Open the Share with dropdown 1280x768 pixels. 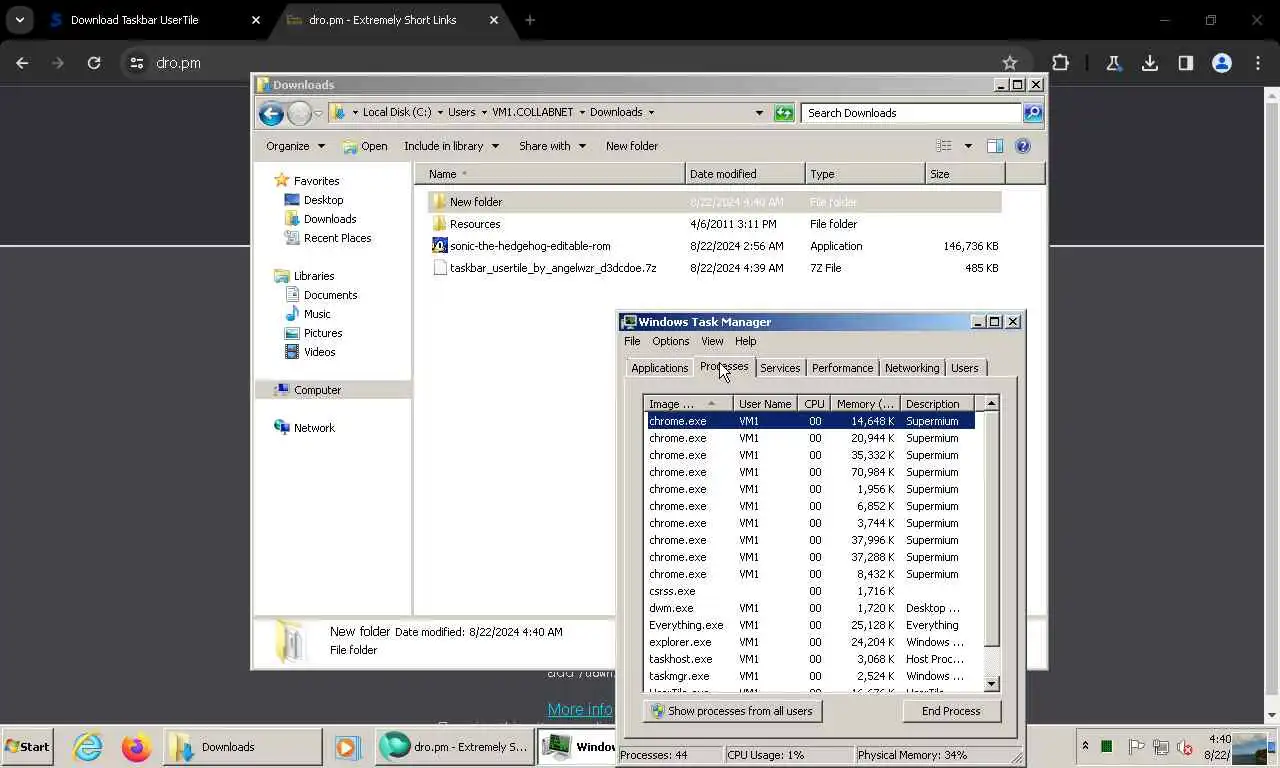click(x=552, y=146)
